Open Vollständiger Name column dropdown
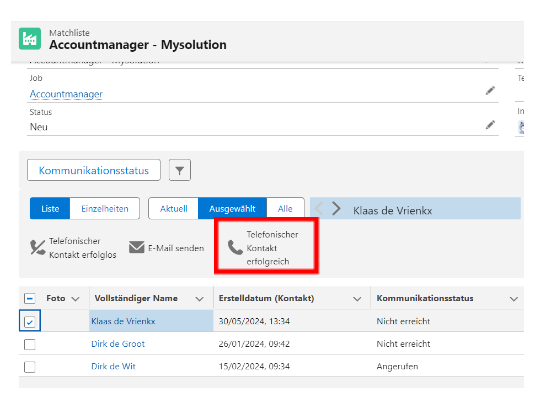 [x=199, y=299]
